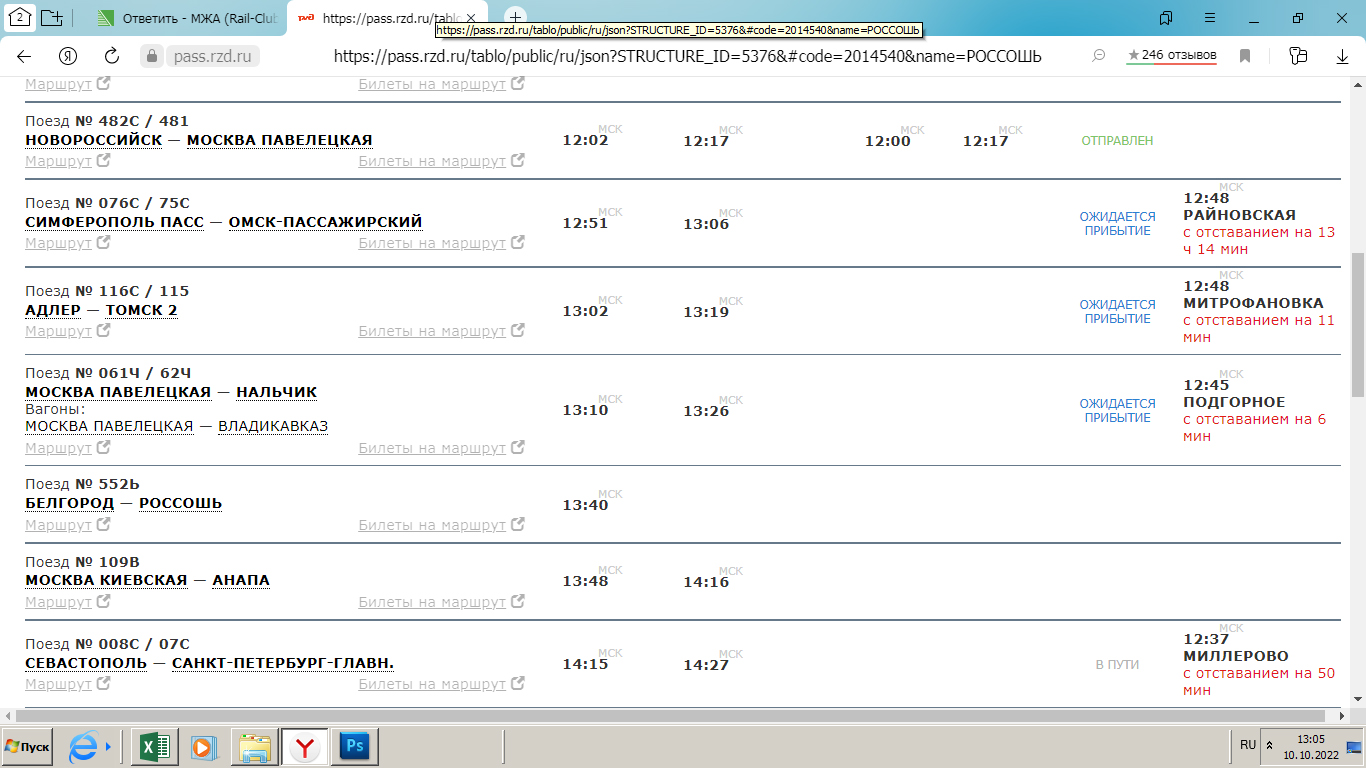Screen dimensions: 1366x768
Task: Open Yandex home via the Я icon
Action: [x=68, y=57]
